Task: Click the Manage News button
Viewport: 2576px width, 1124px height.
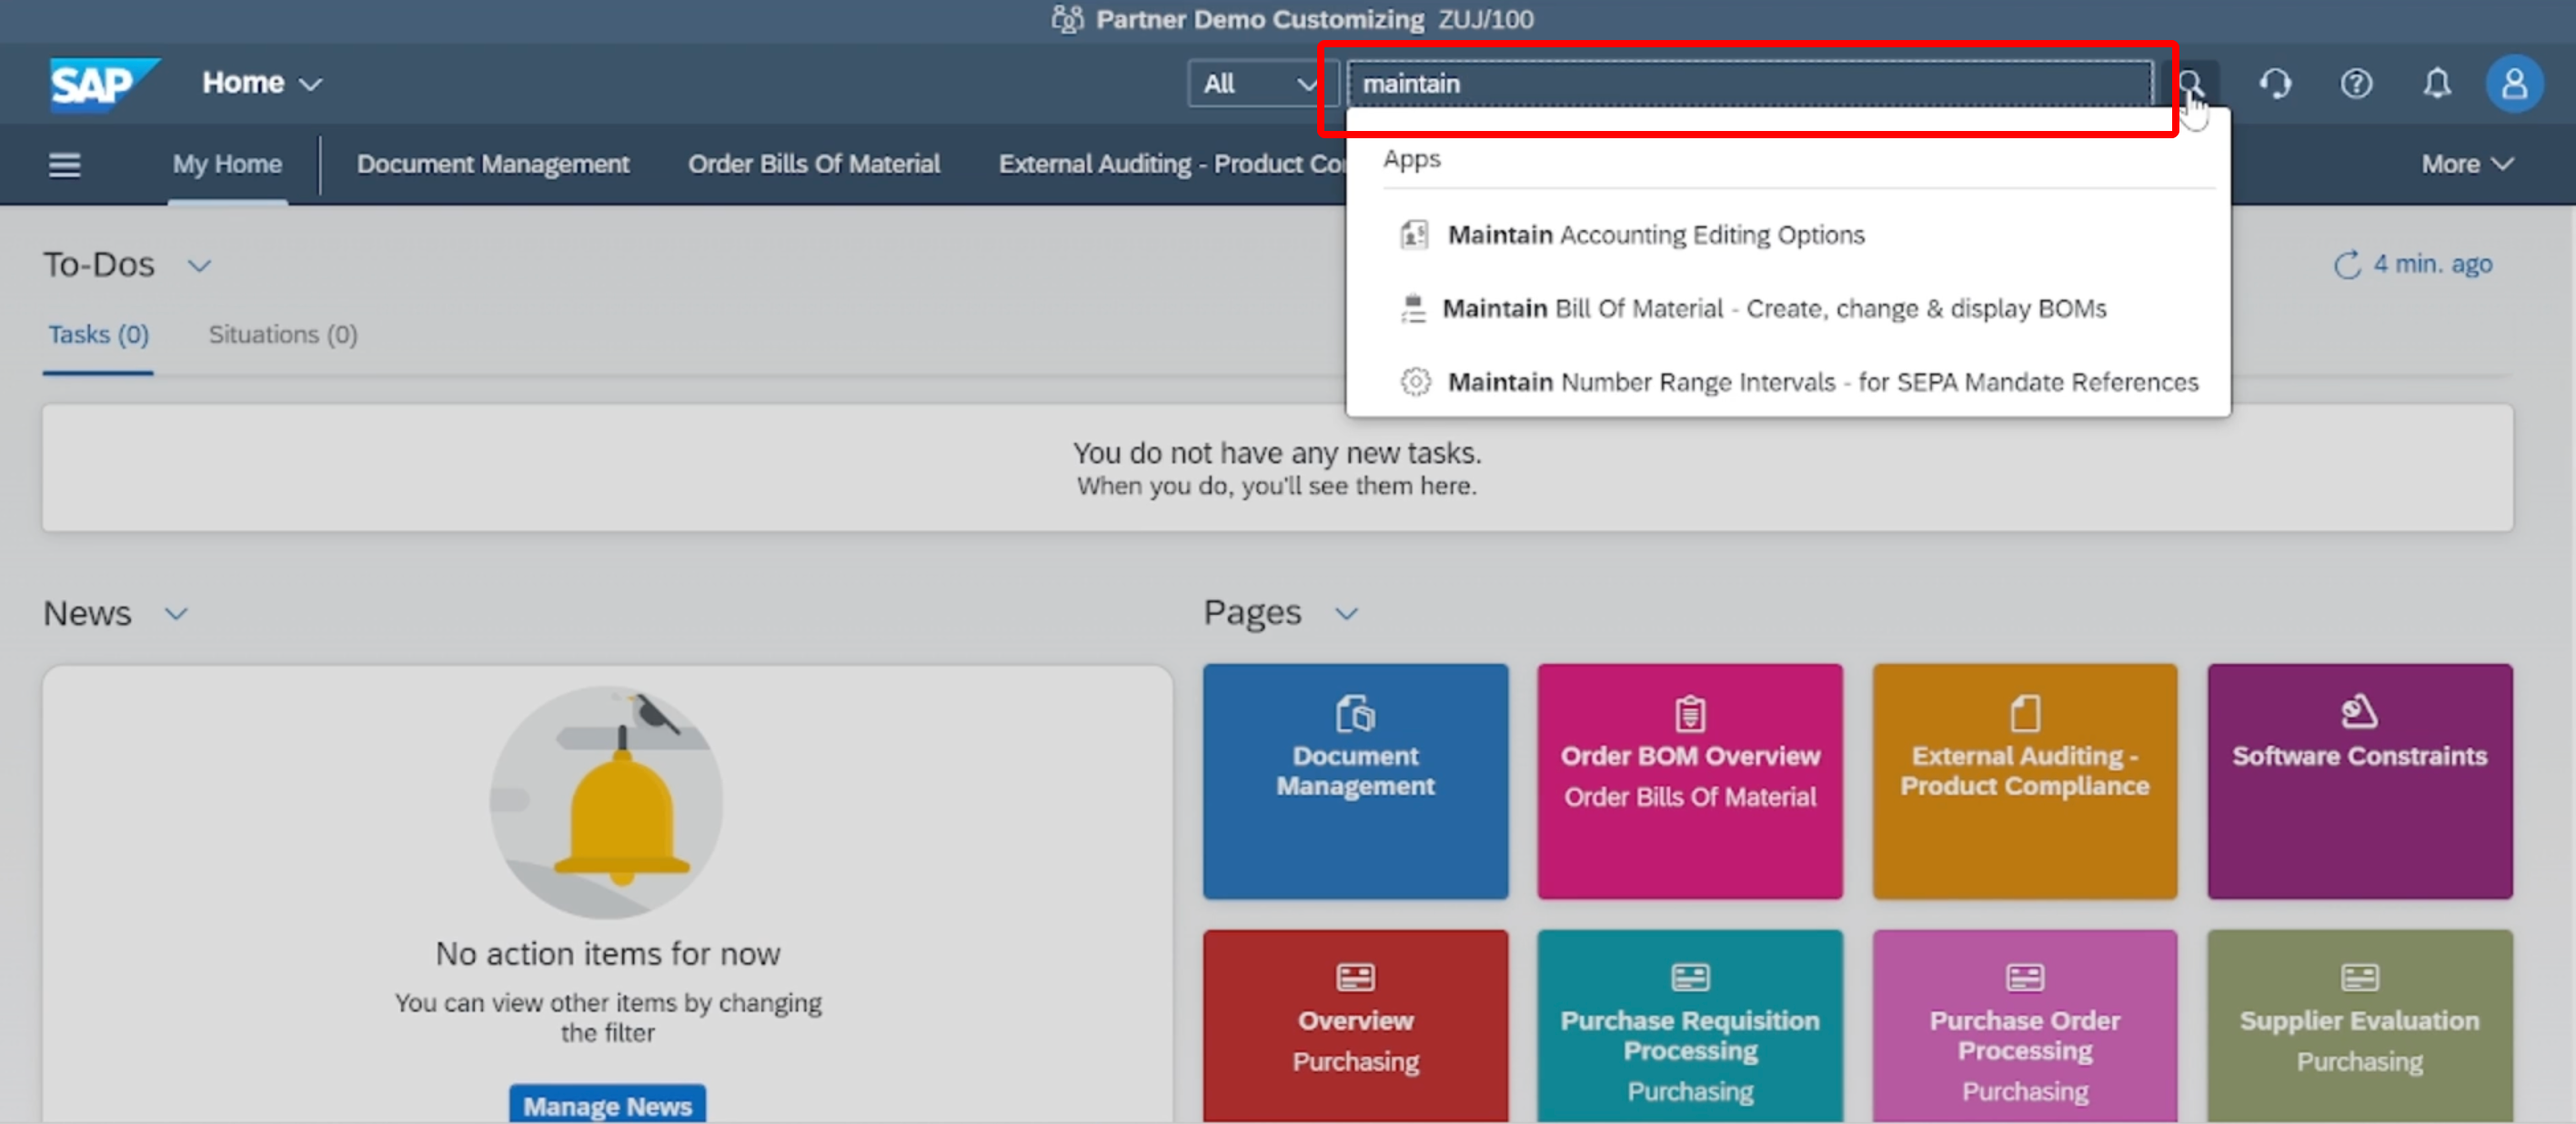Action: tap(607, 1106)
